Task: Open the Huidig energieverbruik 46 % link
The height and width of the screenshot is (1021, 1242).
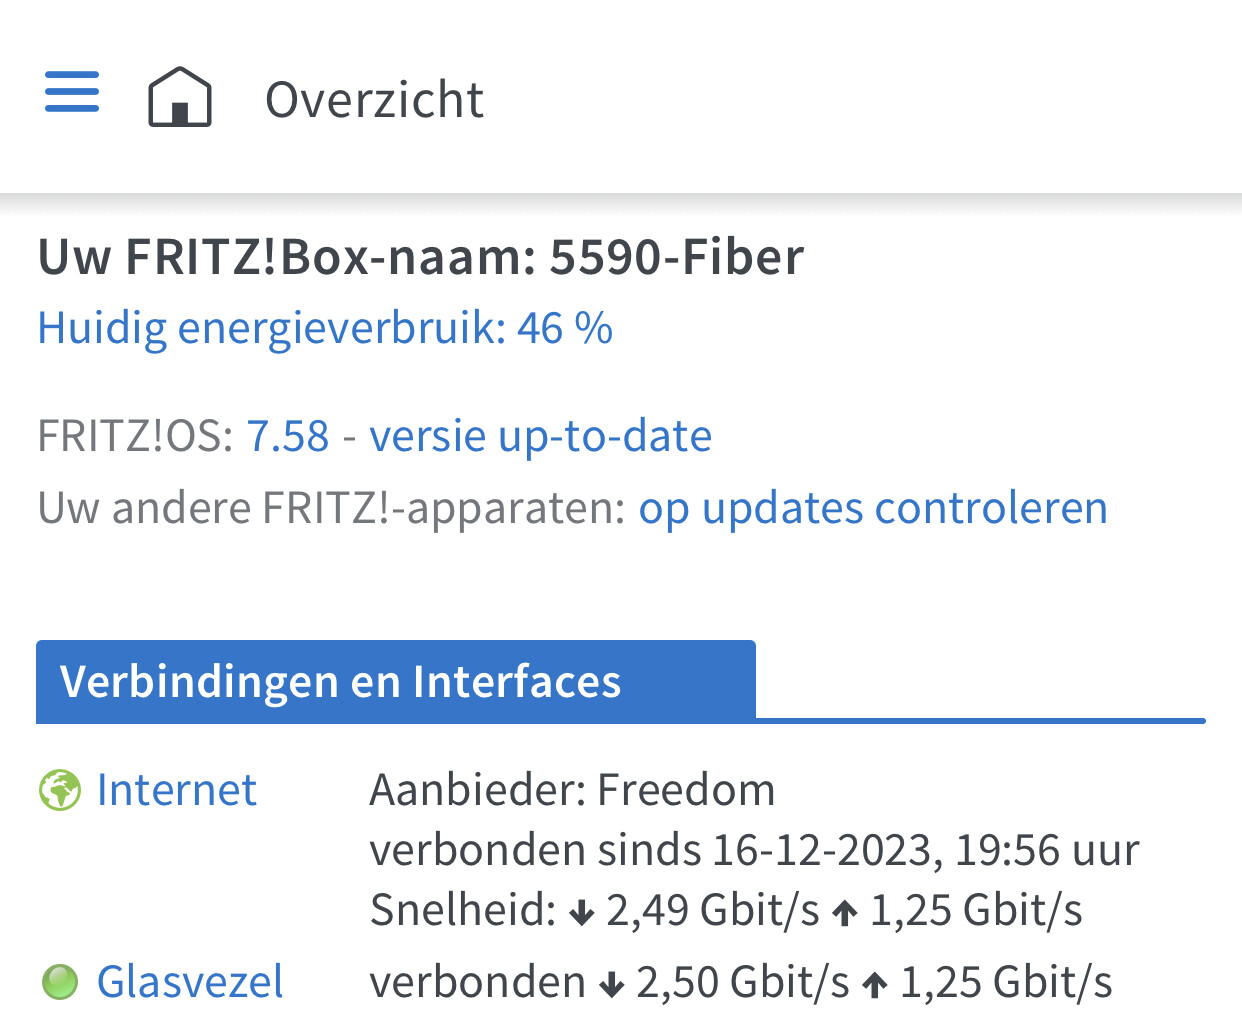Action: click(x=325, y=328)
